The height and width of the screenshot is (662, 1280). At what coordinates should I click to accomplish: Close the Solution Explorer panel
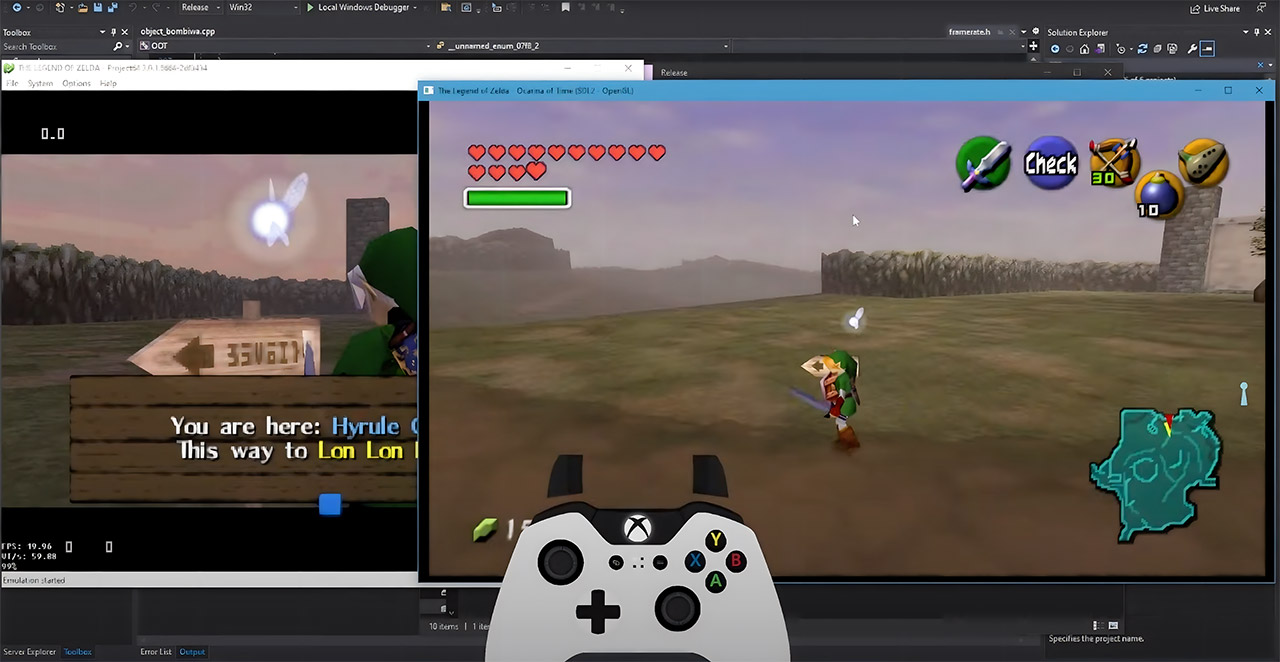click(x=1270, y=32)
